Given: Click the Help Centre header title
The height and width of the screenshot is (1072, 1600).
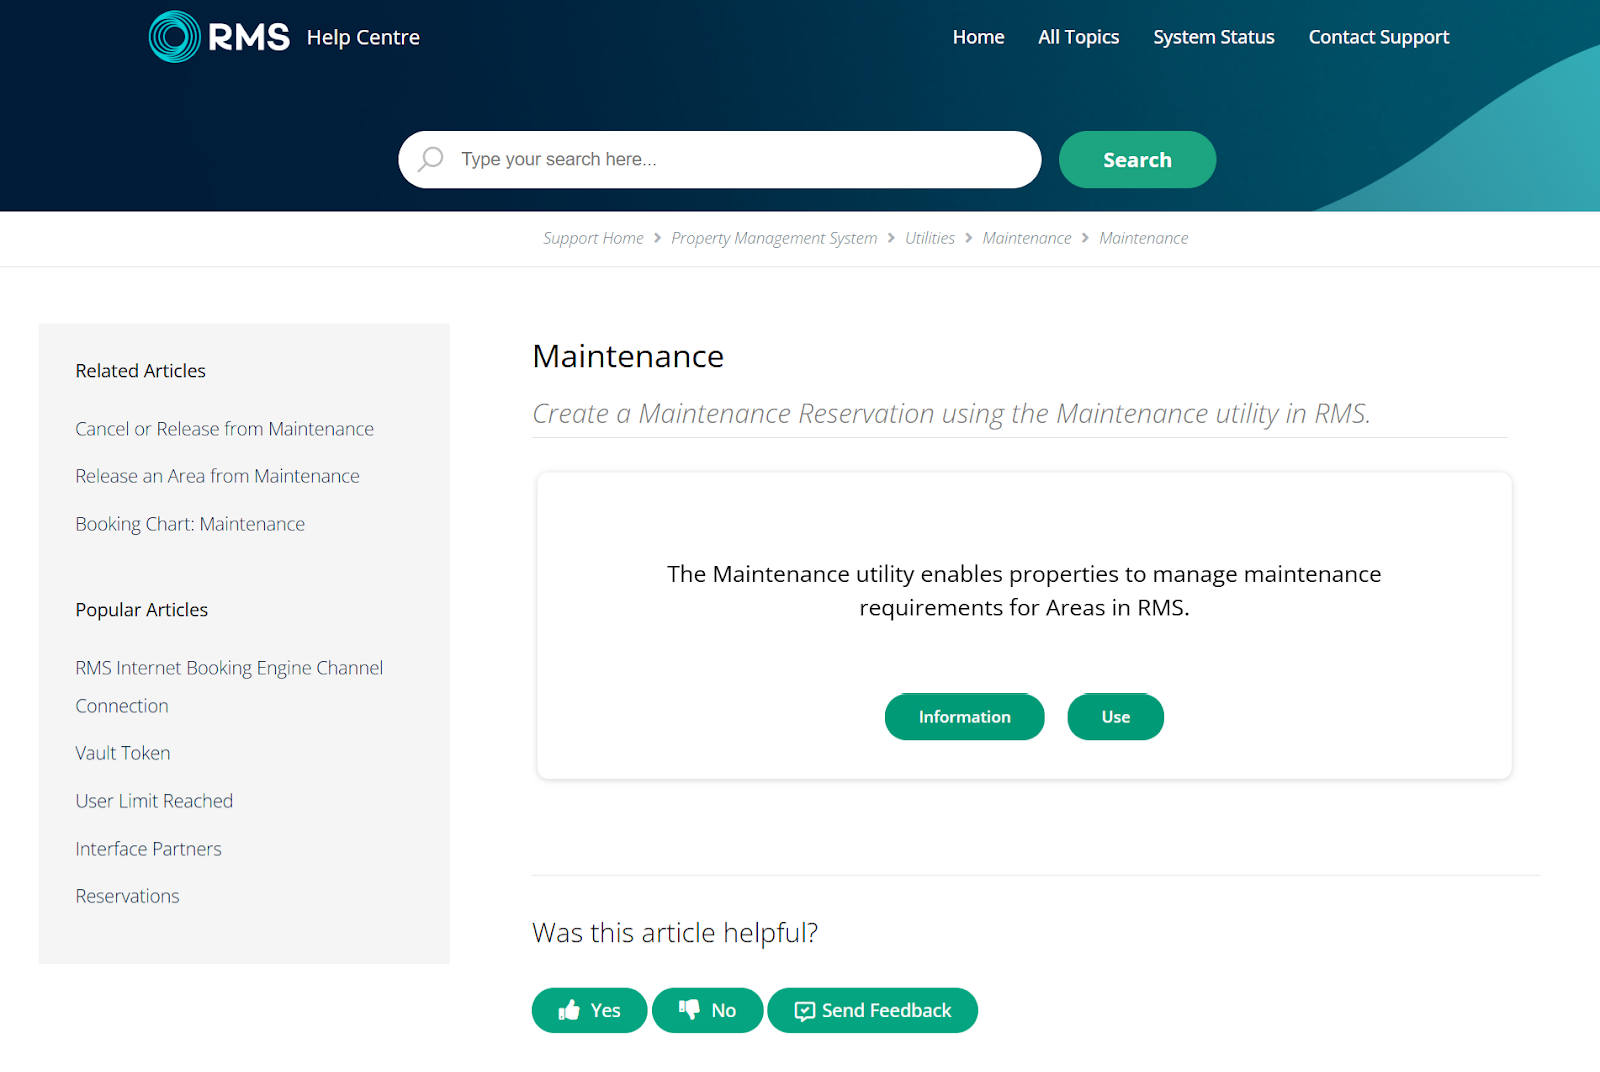Looking at the screenshot, I should point(363,37).
